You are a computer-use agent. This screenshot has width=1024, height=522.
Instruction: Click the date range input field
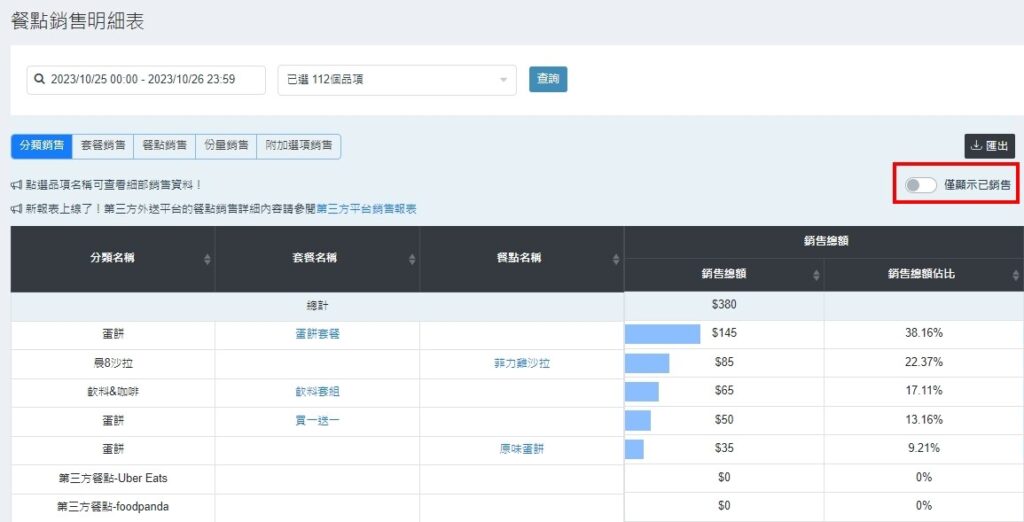pos(150,80)
